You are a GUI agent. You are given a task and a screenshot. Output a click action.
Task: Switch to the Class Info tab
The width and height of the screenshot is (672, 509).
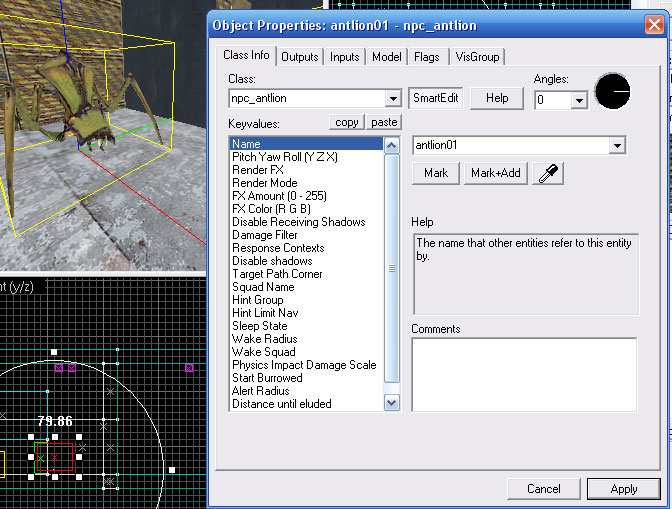tap(246, 55)
